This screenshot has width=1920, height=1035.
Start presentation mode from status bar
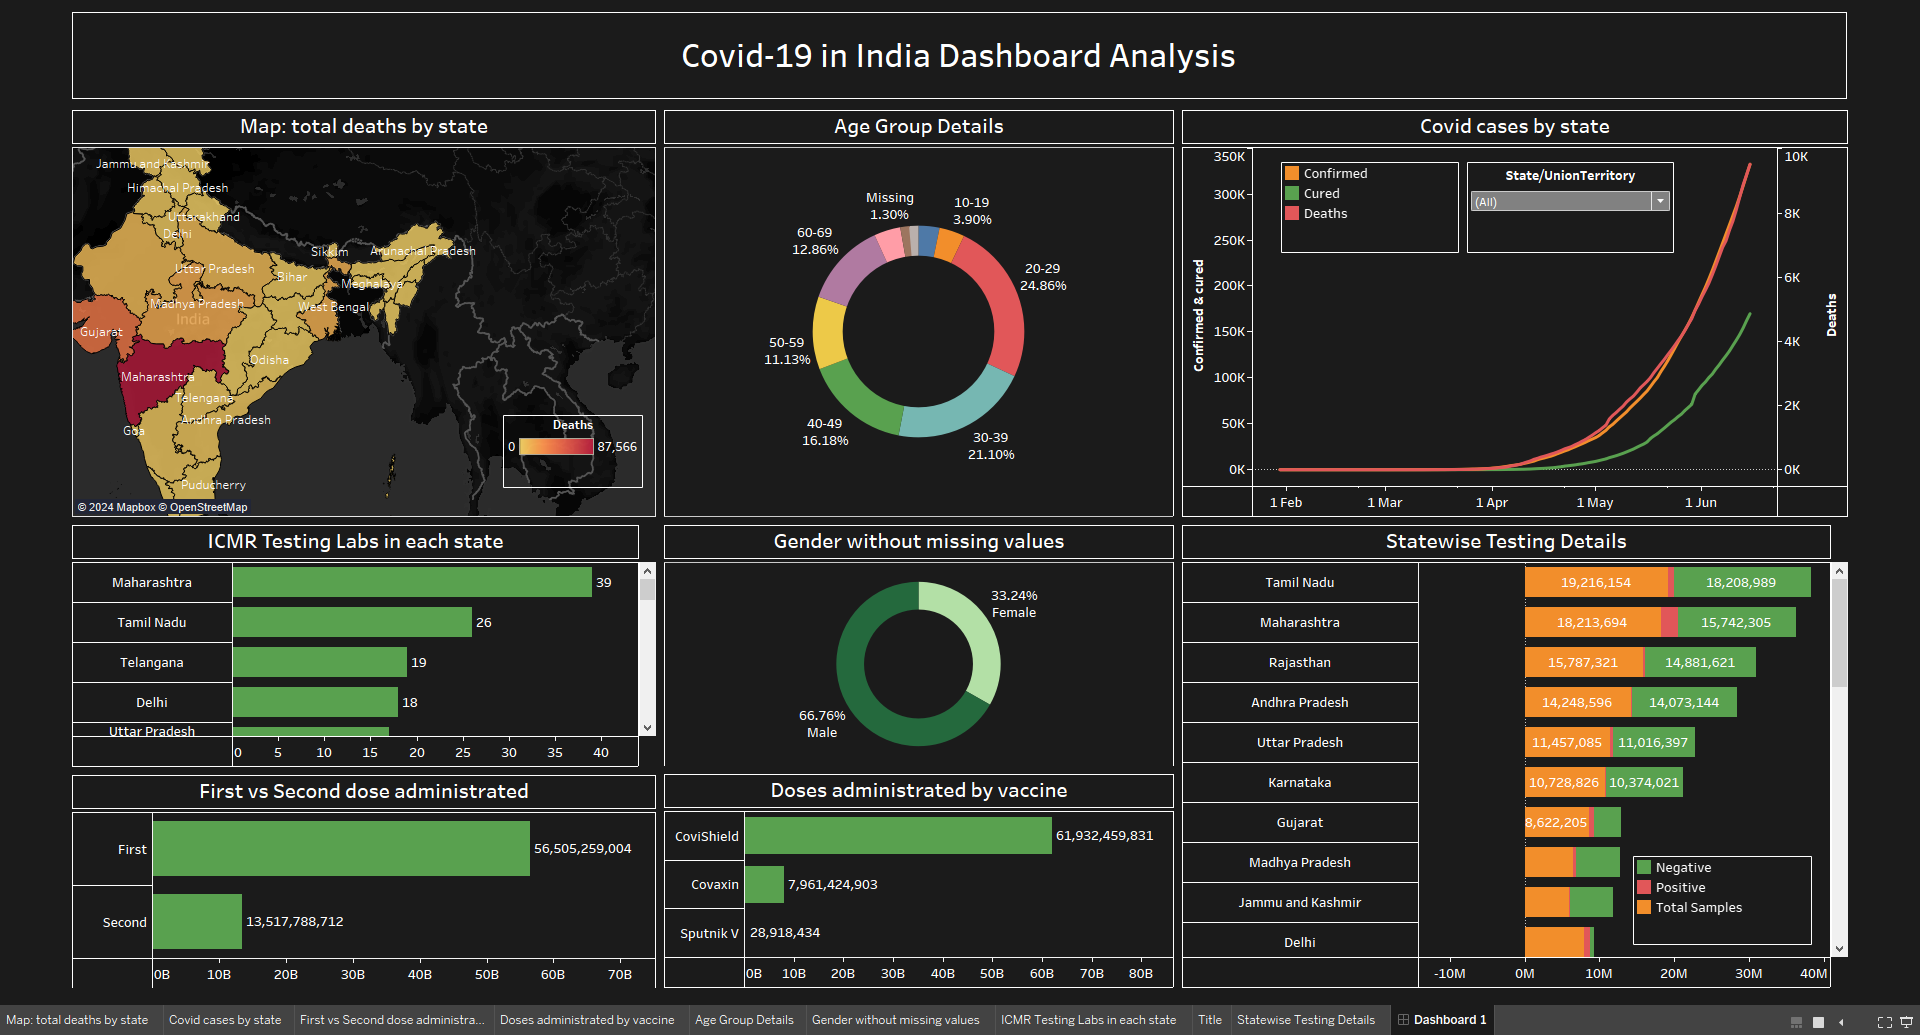pos(1906,1021)
